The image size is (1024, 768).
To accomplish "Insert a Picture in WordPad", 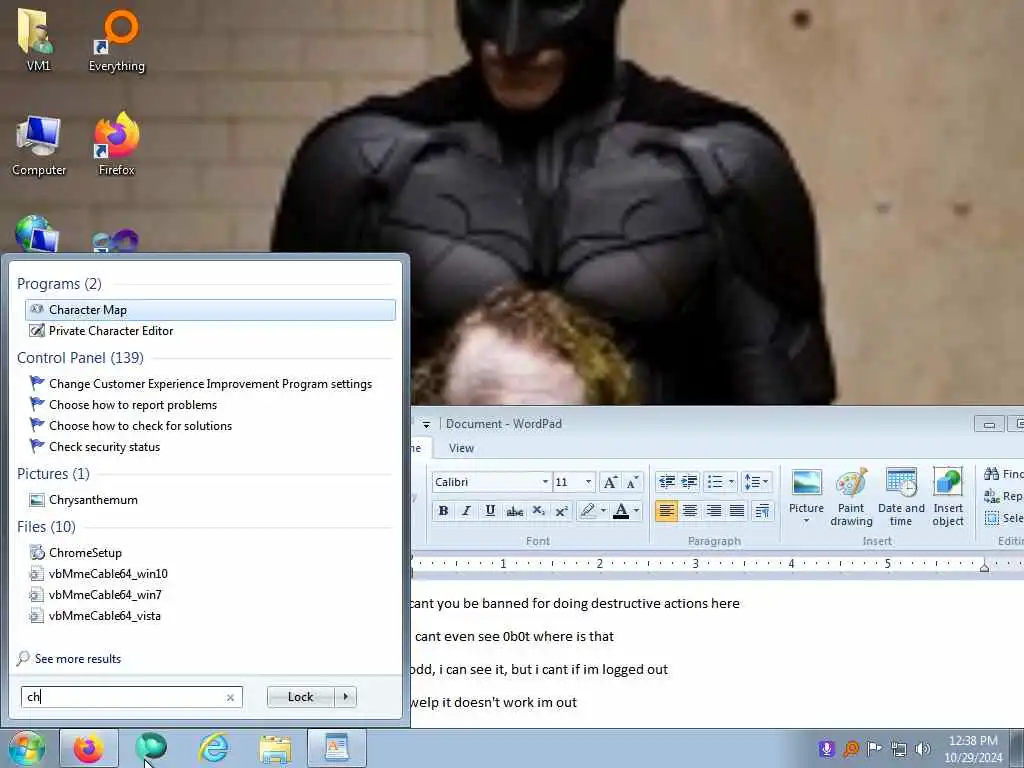I will coord(807,490).
